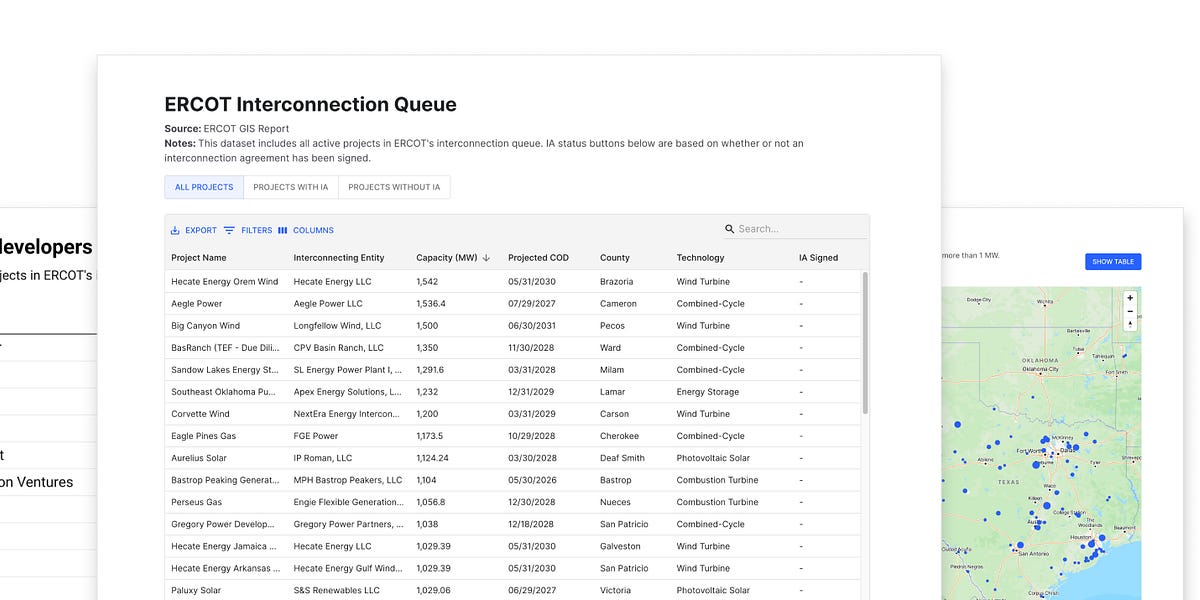Zoom in on the map with plus
Screen dimensions: 1200x600
tap(1130, 298)
